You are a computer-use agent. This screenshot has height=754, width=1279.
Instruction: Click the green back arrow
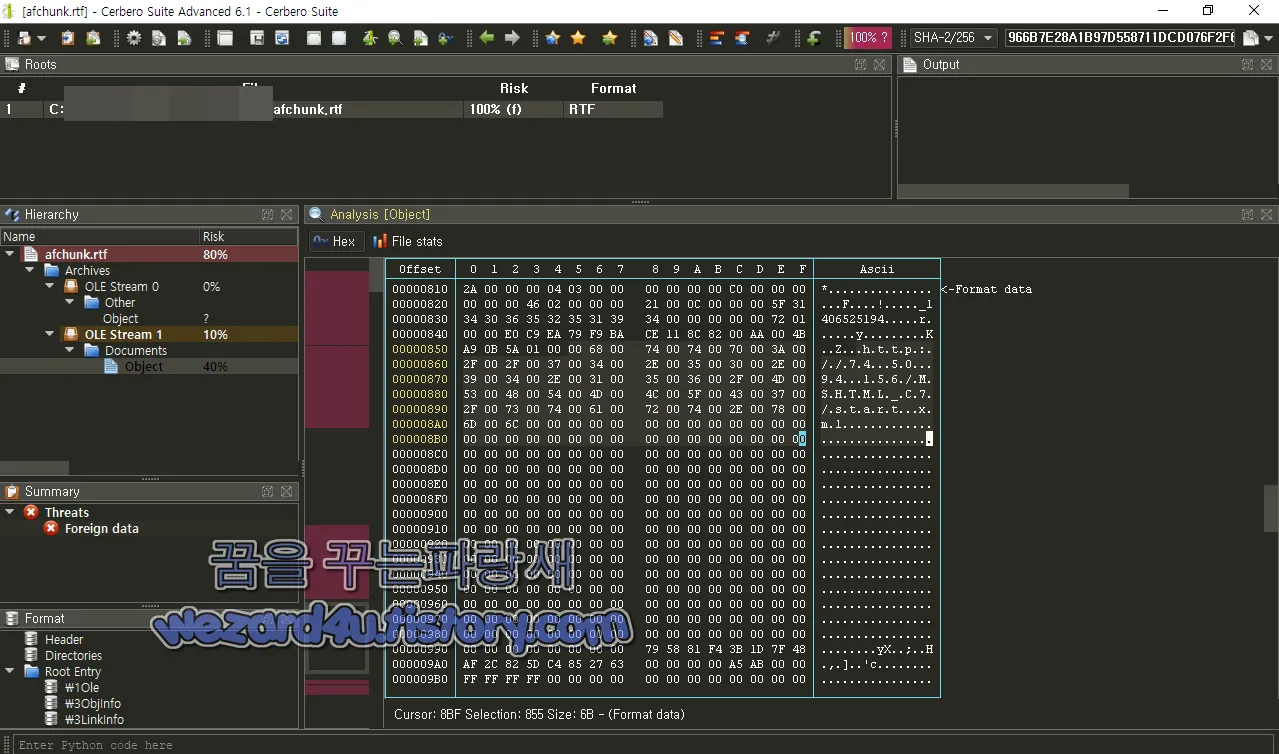486,38
